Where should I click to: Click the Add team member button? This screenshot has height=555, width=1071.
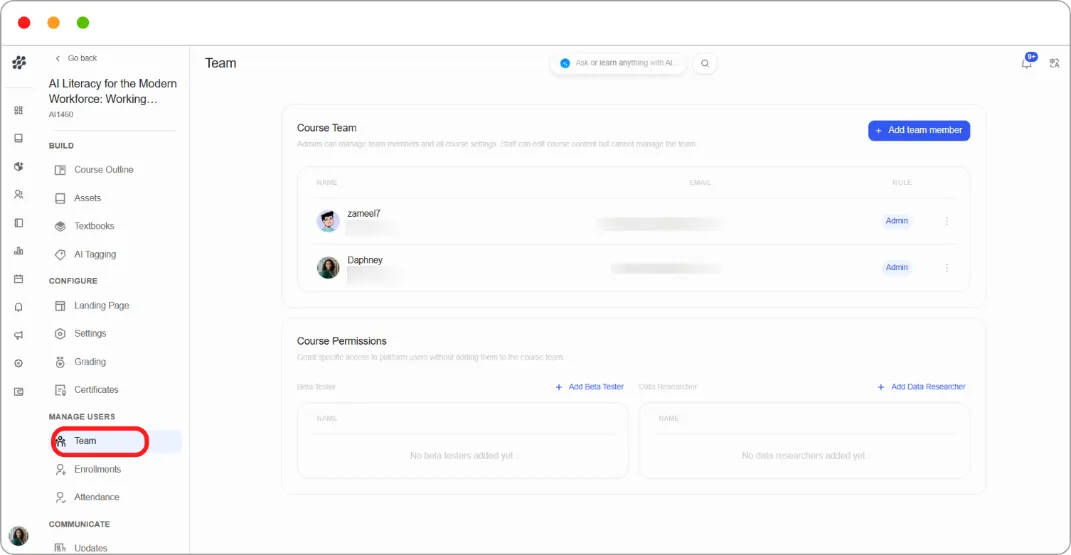click(919, 130)
